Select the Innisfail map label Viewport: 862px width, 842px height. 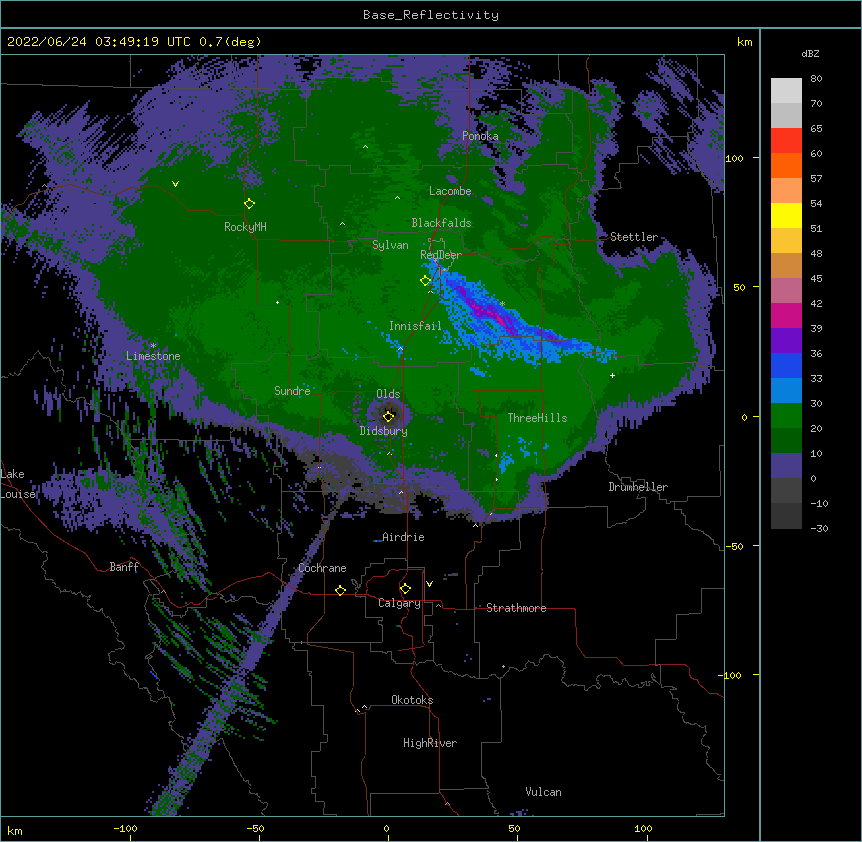(x=415, y=326)
